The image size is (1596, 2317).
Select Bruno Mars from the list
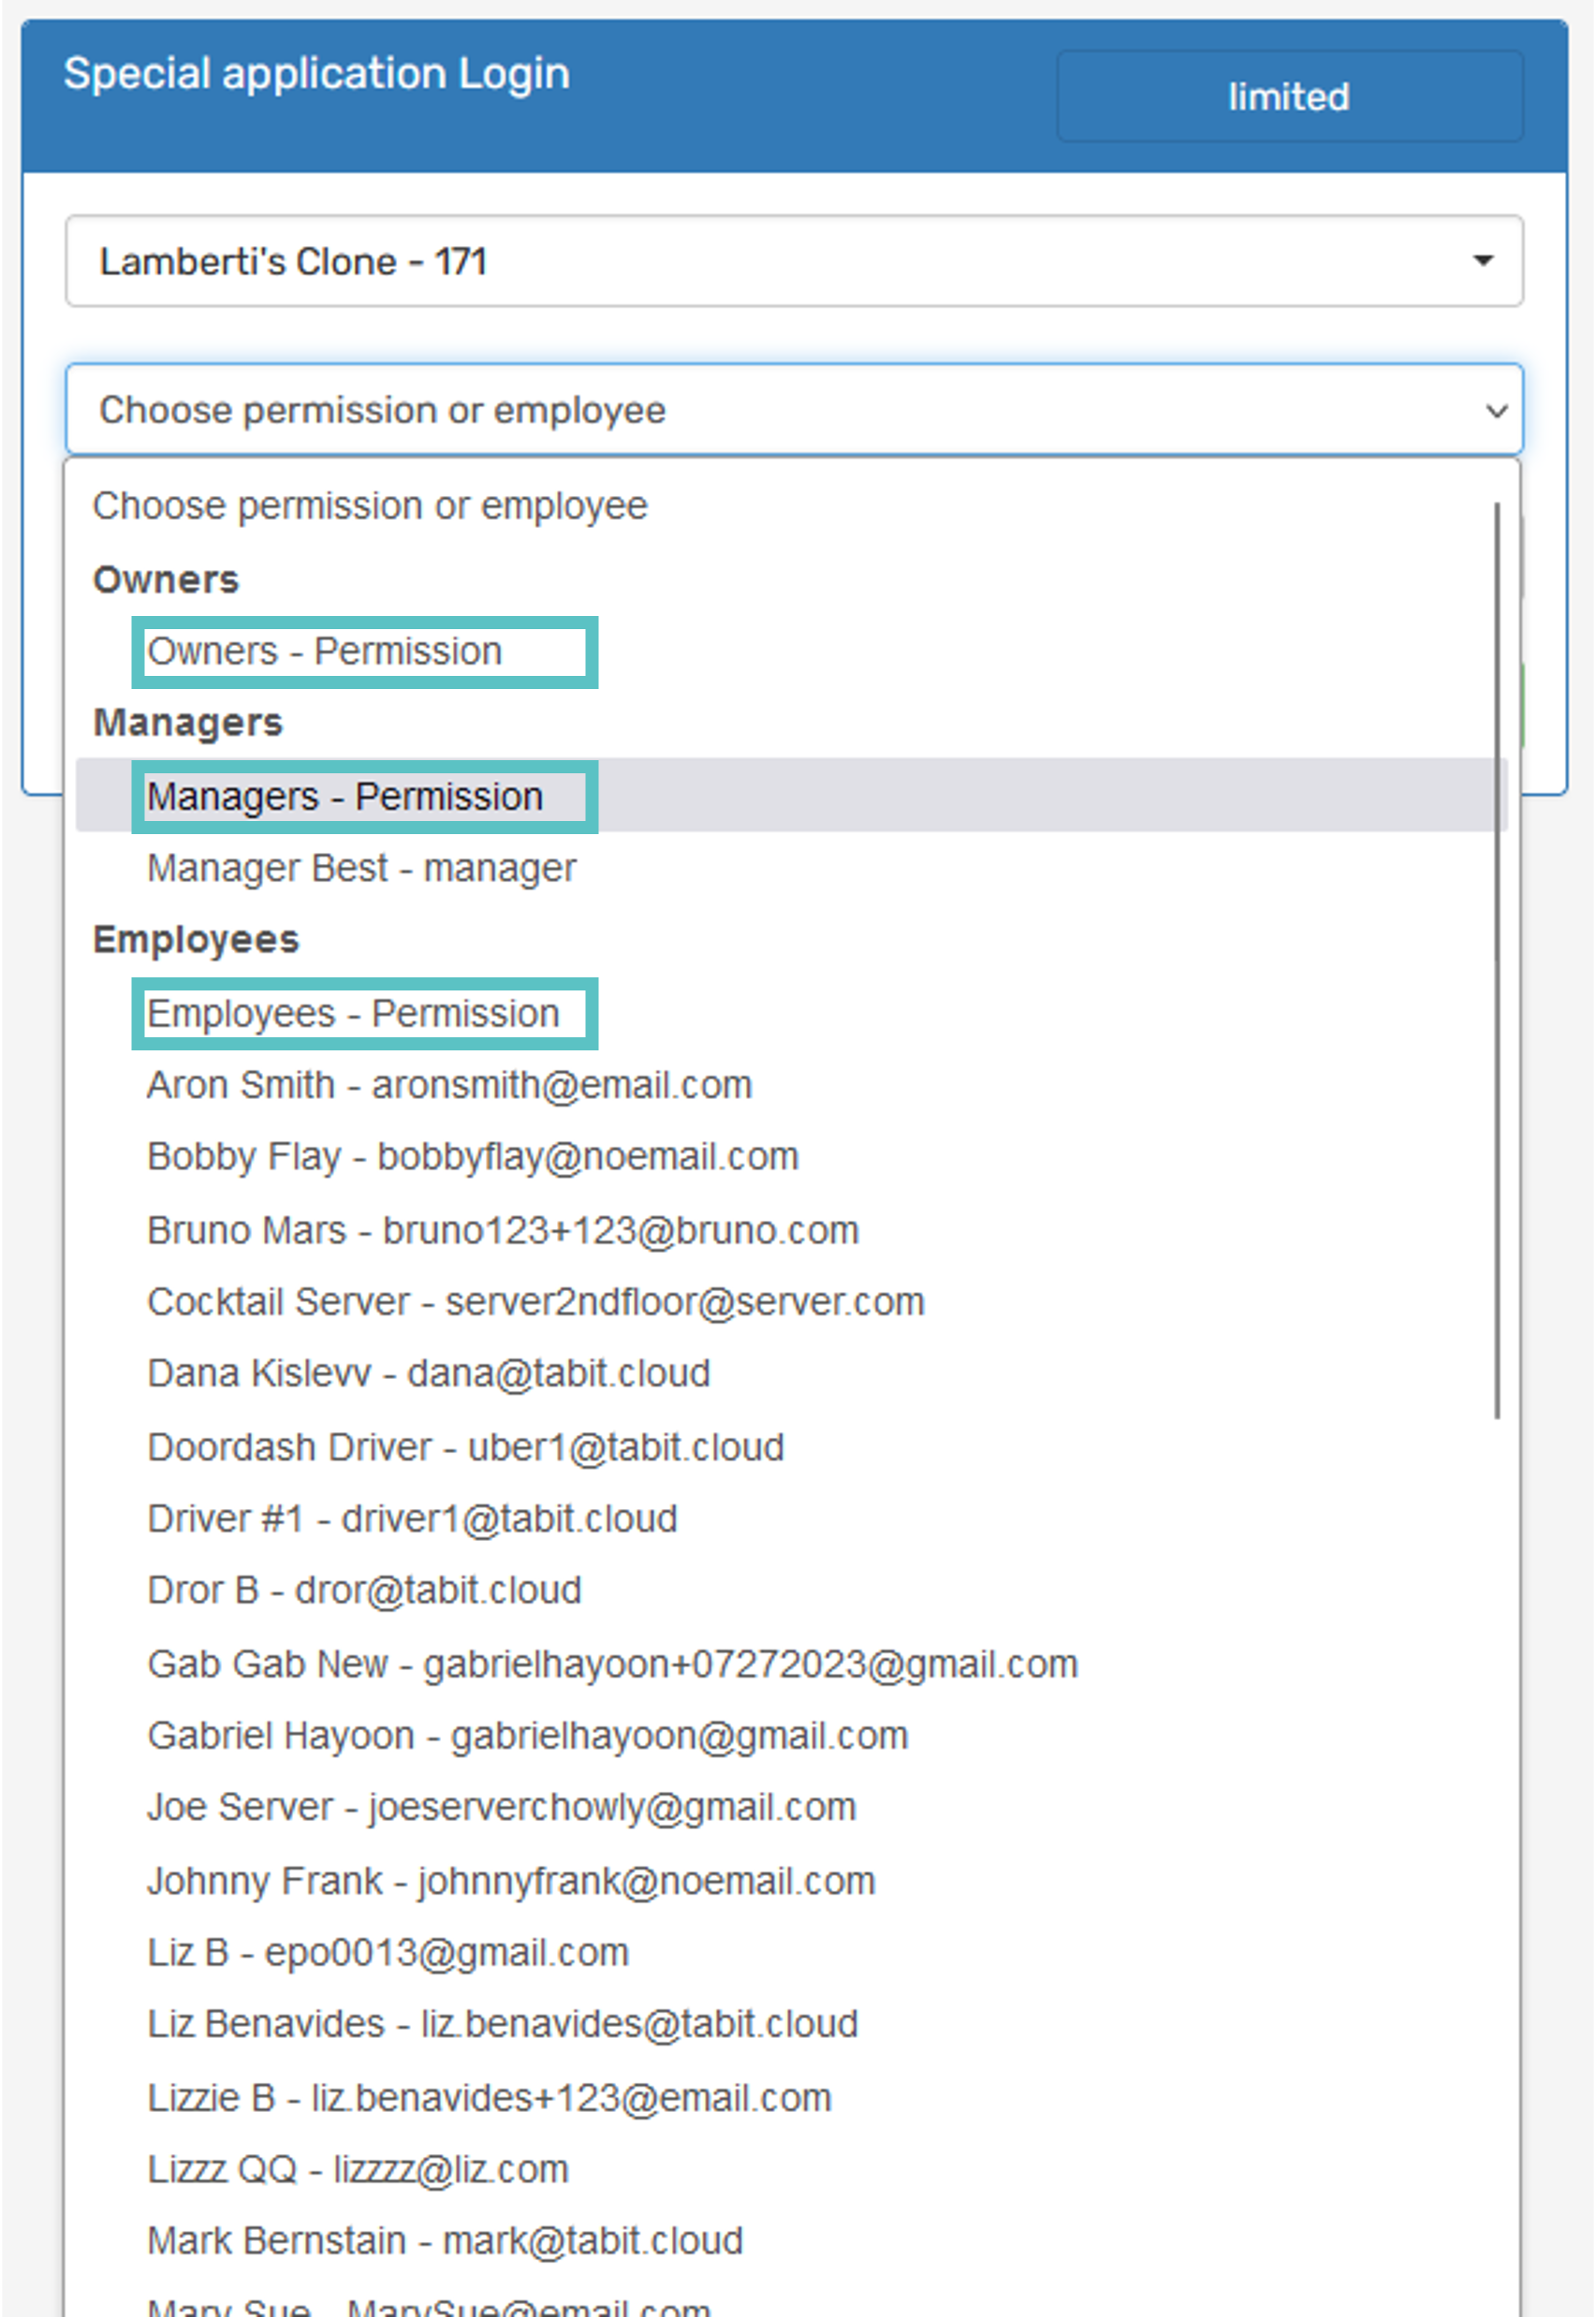[x=502, y=1230]
